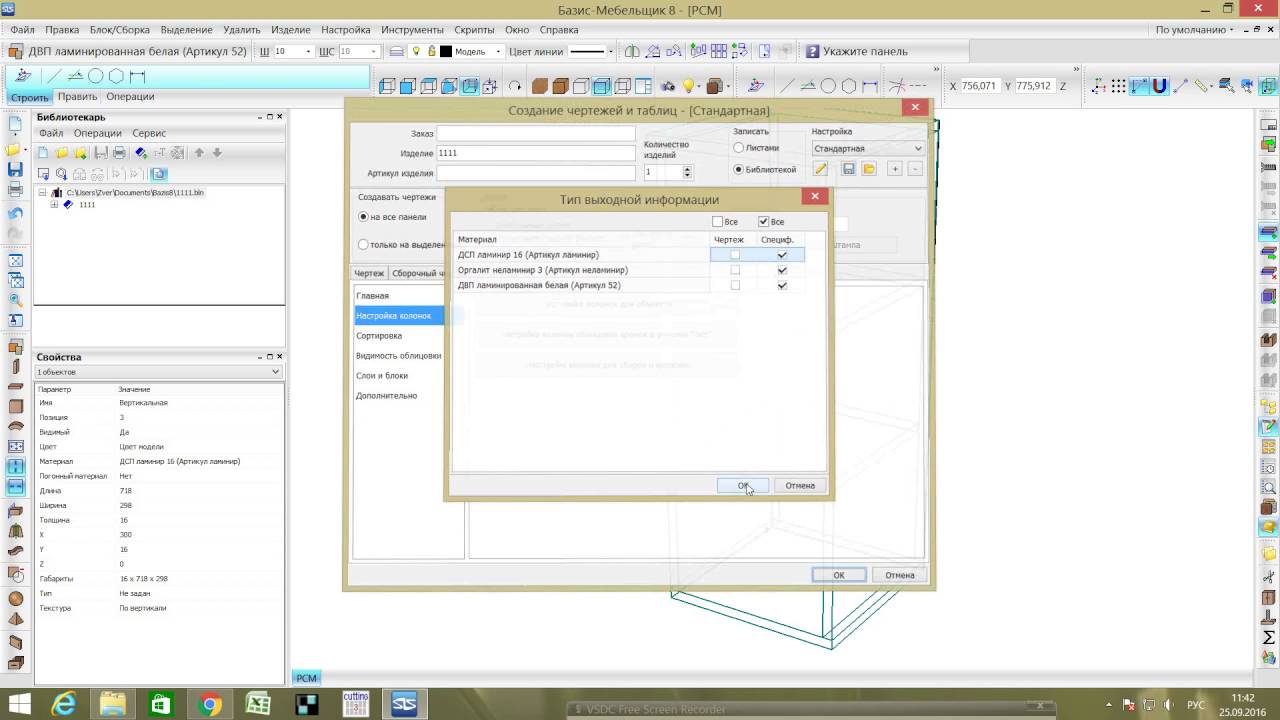Click the magnet snap icon in toolbar
The image size is (1280, 720).
click(x=1160, y=86)
